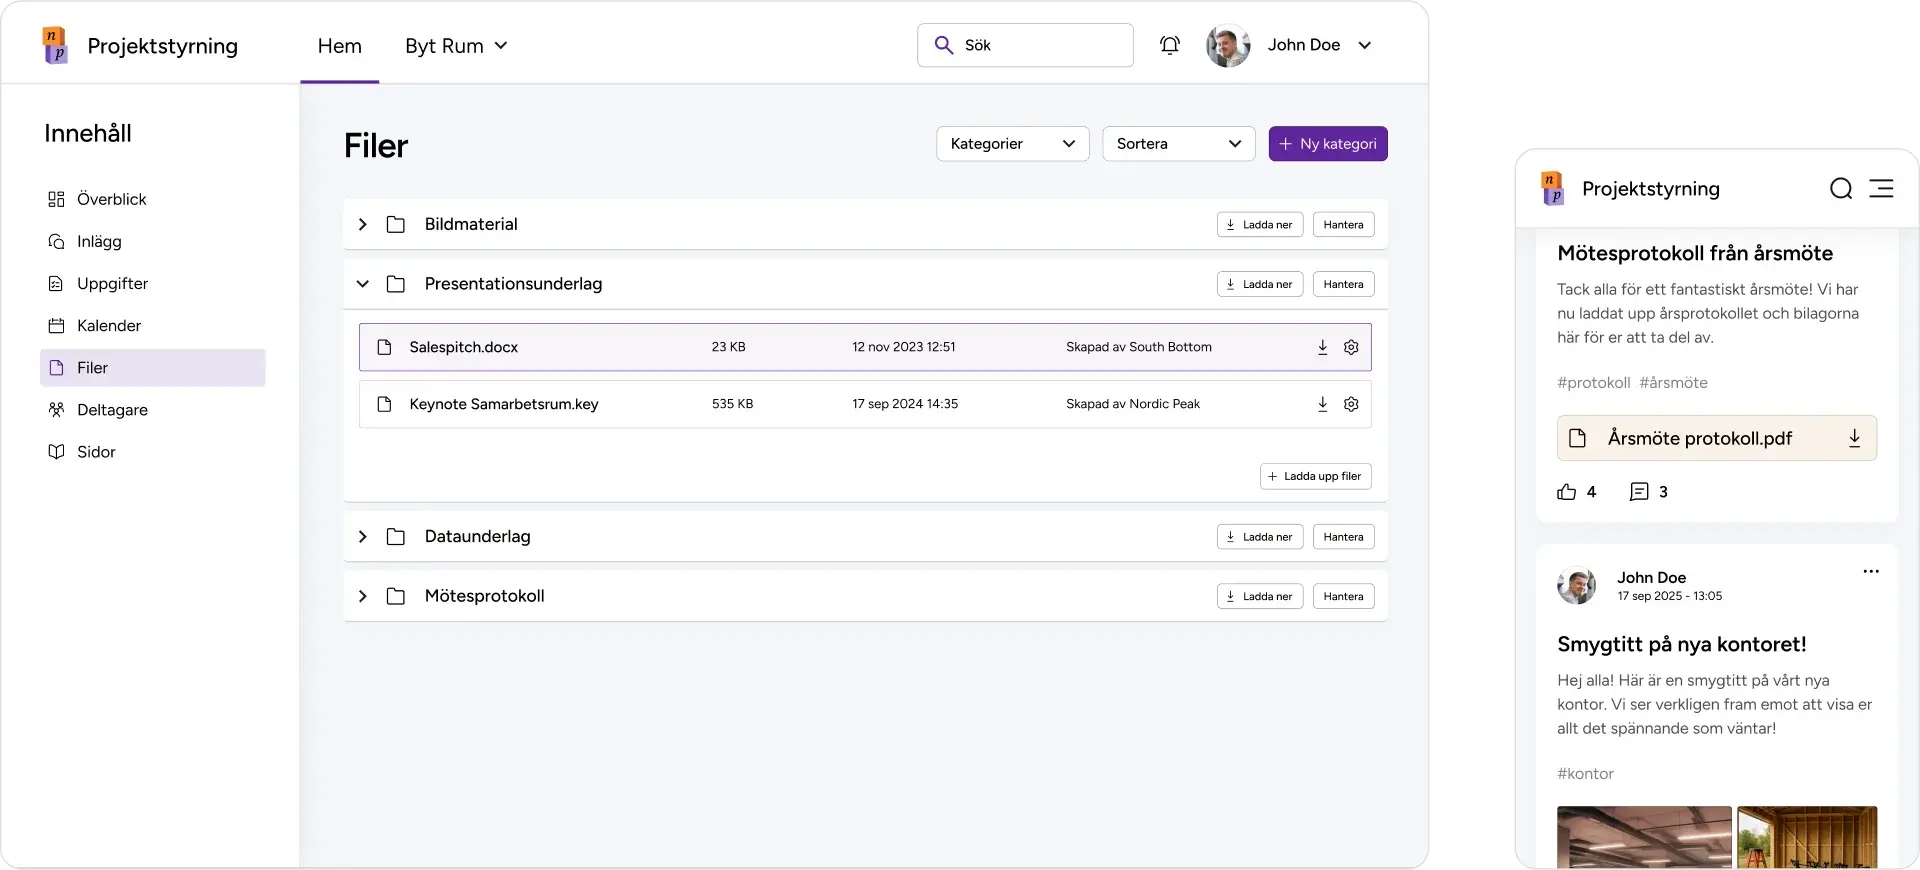Open the Sortera dropdown
The height and width of the screenshot is (870, 1920).
tap(1178, 144)
